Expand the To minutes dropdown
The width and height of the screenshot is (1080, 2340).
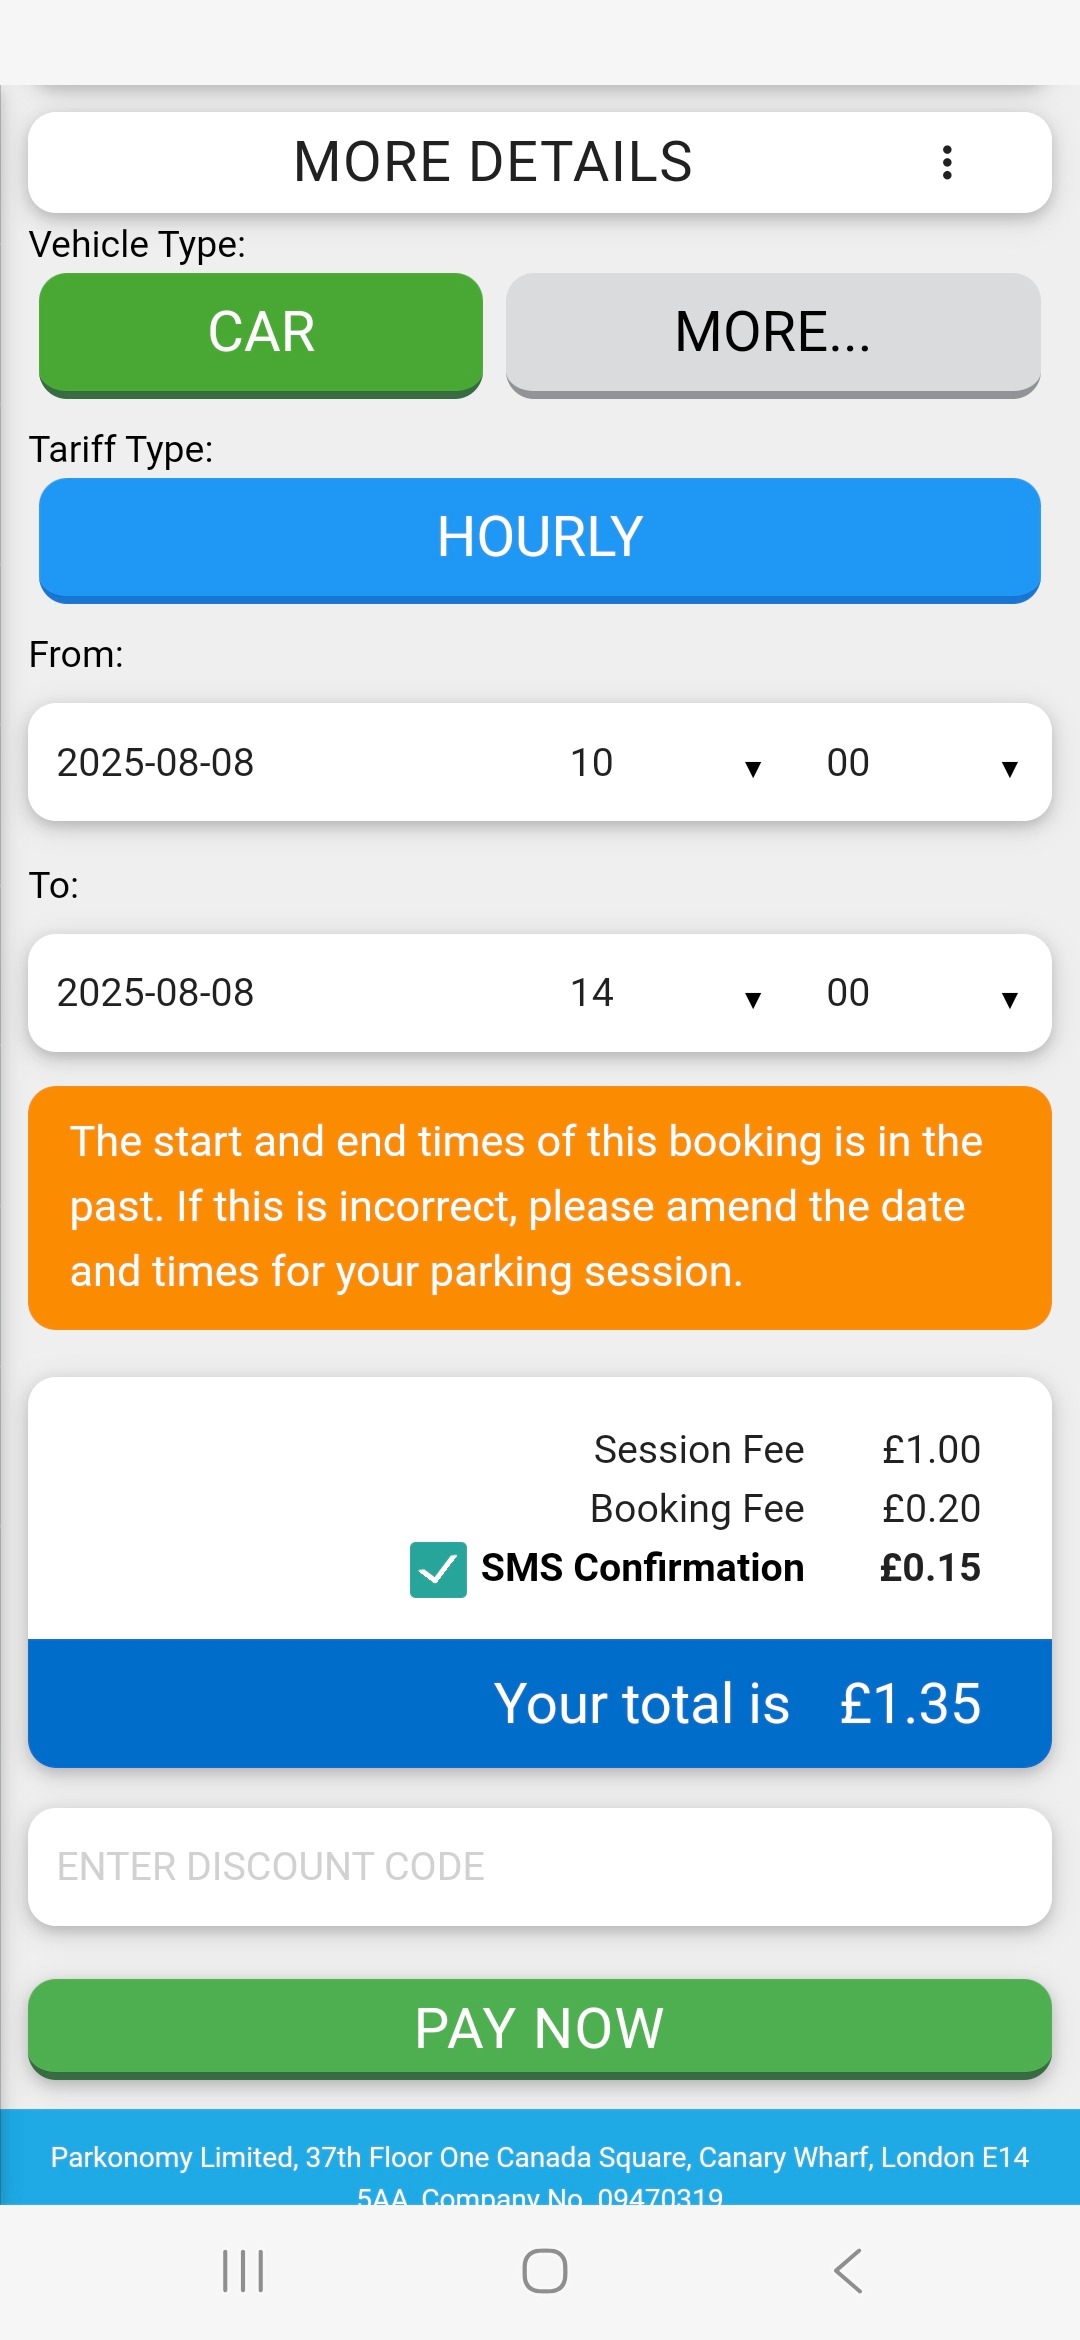click(920, 994)
